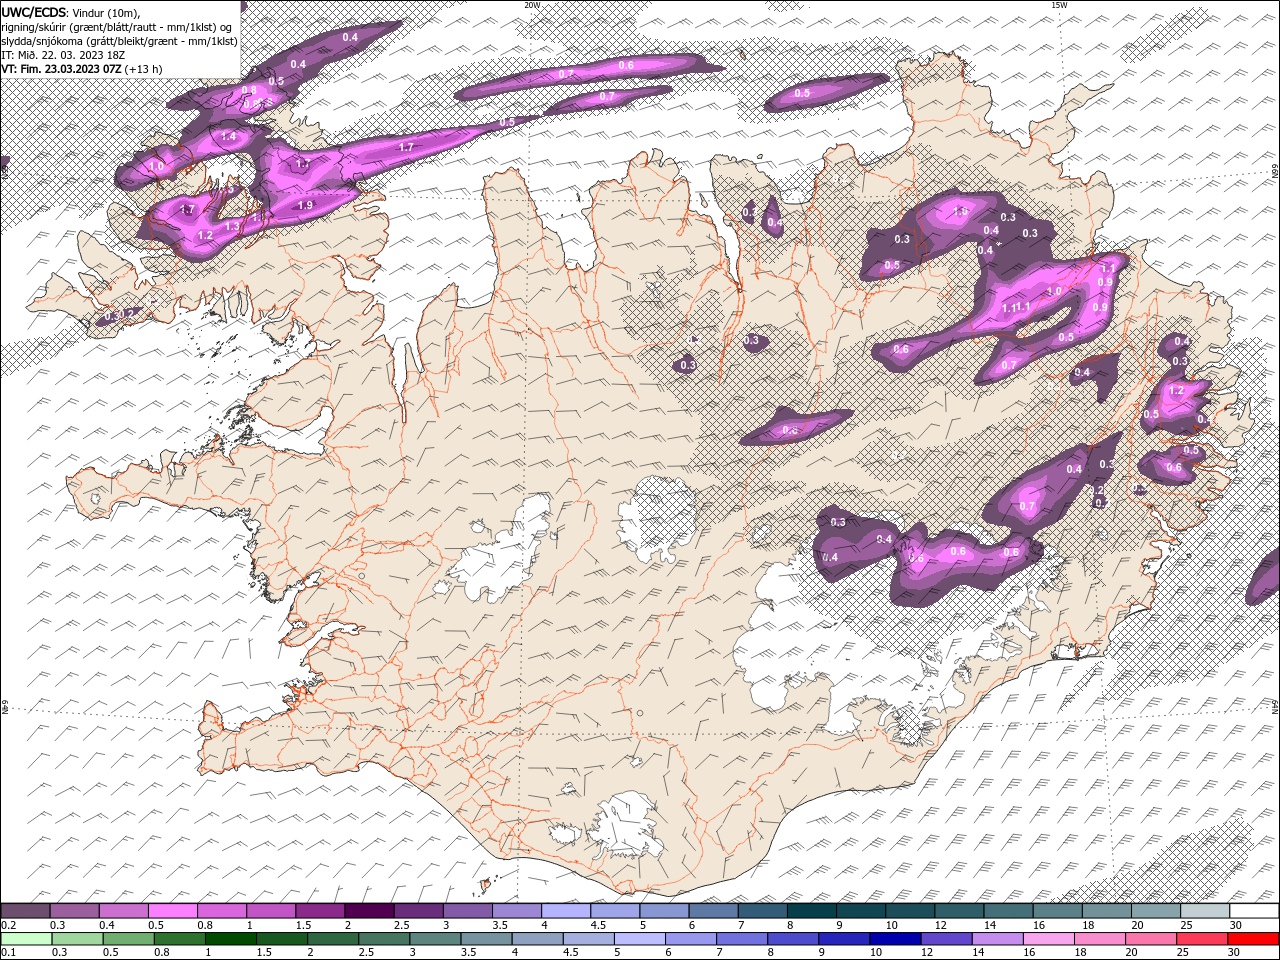Click the 1.9 snowfall value label

(305, 205)
